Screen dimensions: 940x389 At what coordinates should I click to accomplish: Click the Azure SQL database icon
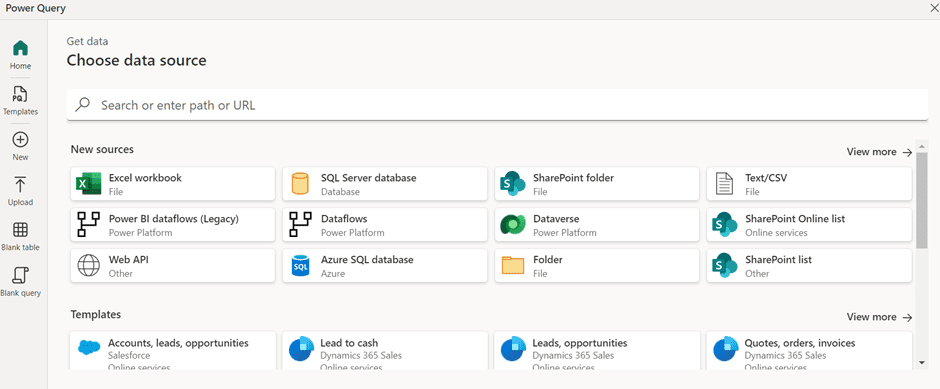pos(300,265)
